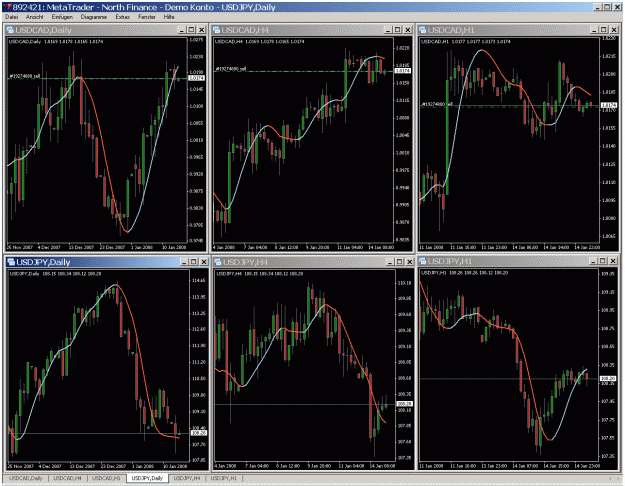625x486 pixels.
Task: Click the USDJPY,H4 chart window icon
Action: 218,262
